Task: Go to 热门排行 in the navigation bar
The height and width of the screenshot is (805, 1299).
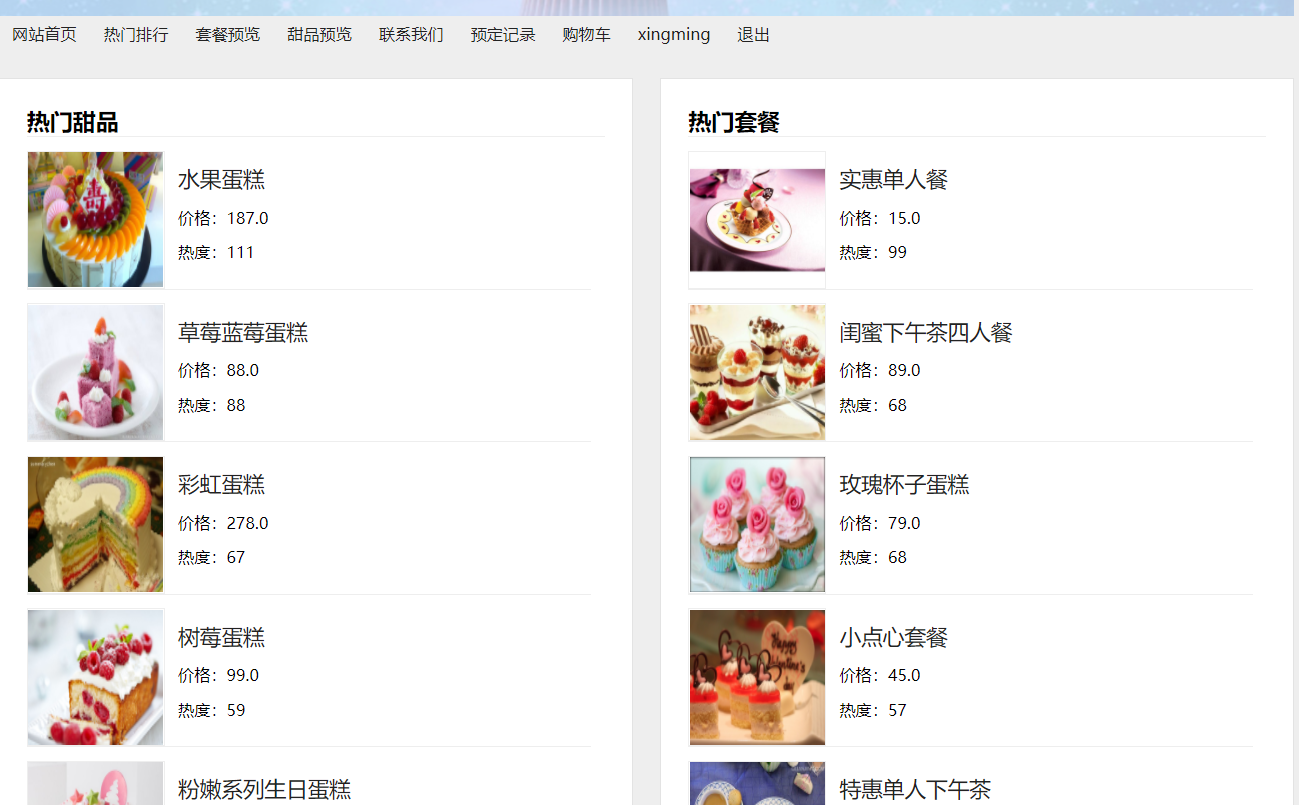Action: click(x=136, y=35)
